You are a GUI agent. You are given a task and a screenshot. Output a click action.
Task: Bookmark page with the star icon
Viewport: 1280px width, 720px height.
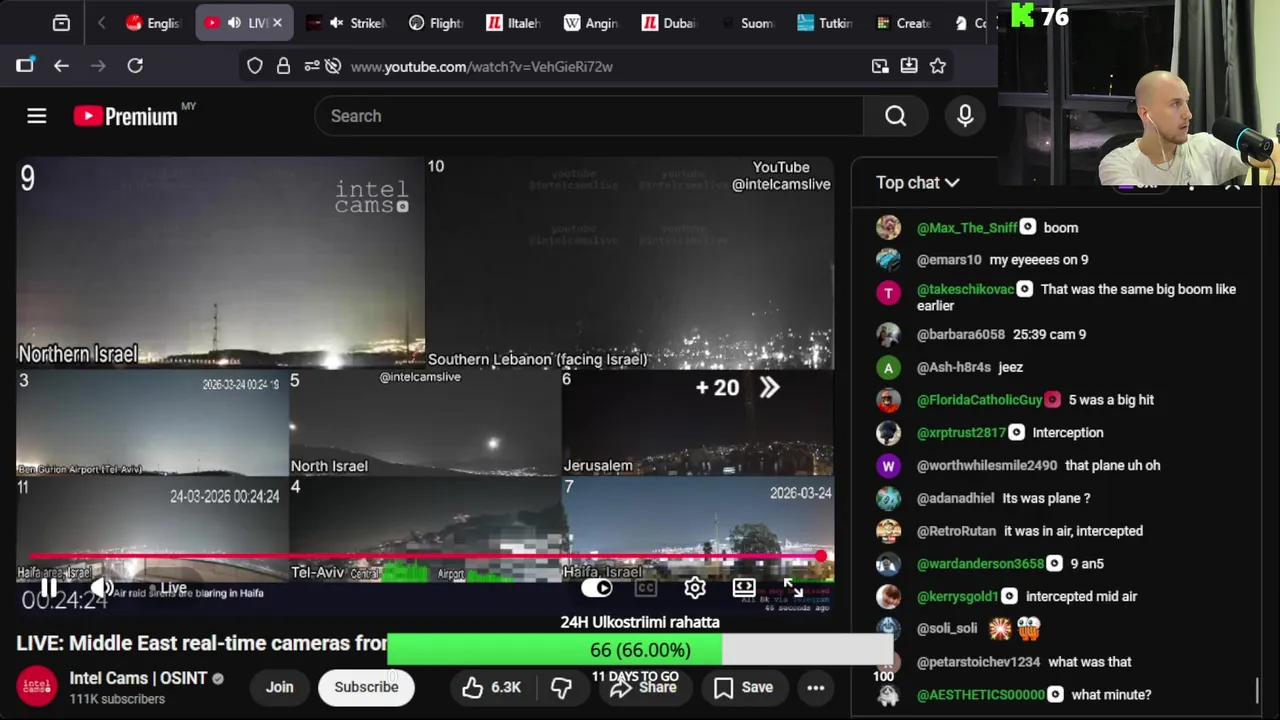938,66
